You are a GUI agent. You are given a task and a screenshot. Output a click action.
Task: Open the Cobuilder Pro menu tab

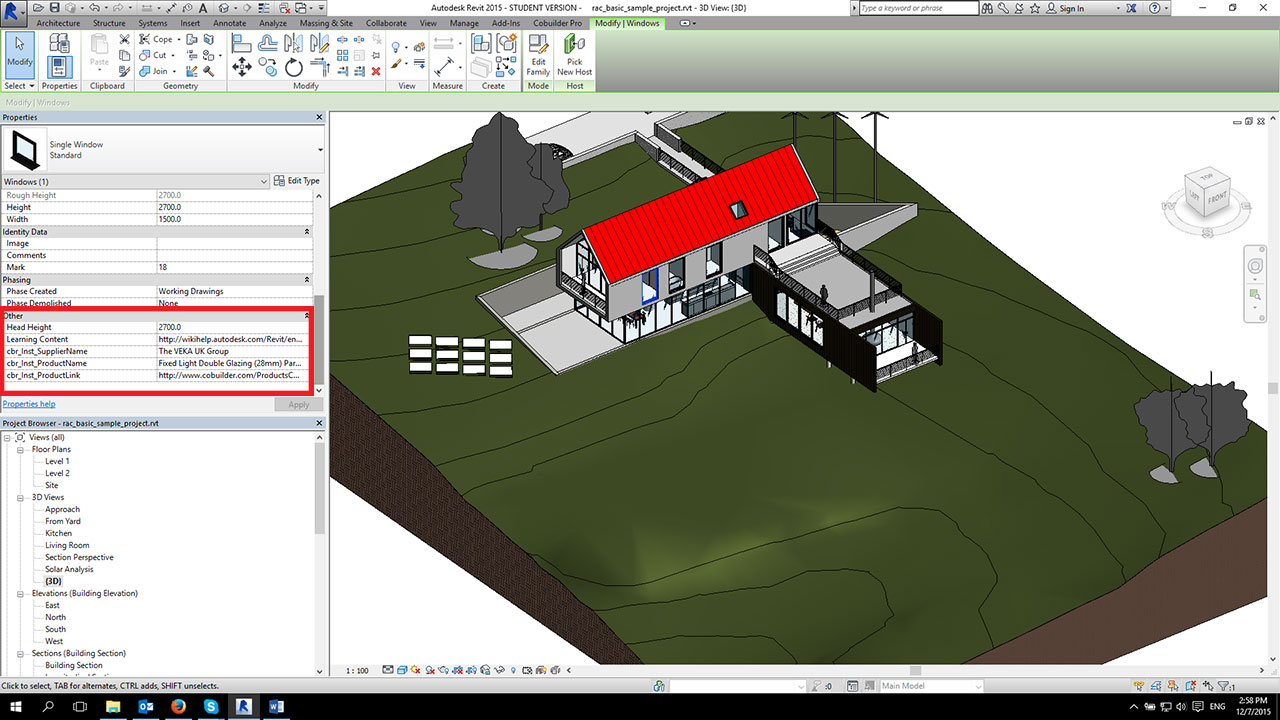pos(557,23)
